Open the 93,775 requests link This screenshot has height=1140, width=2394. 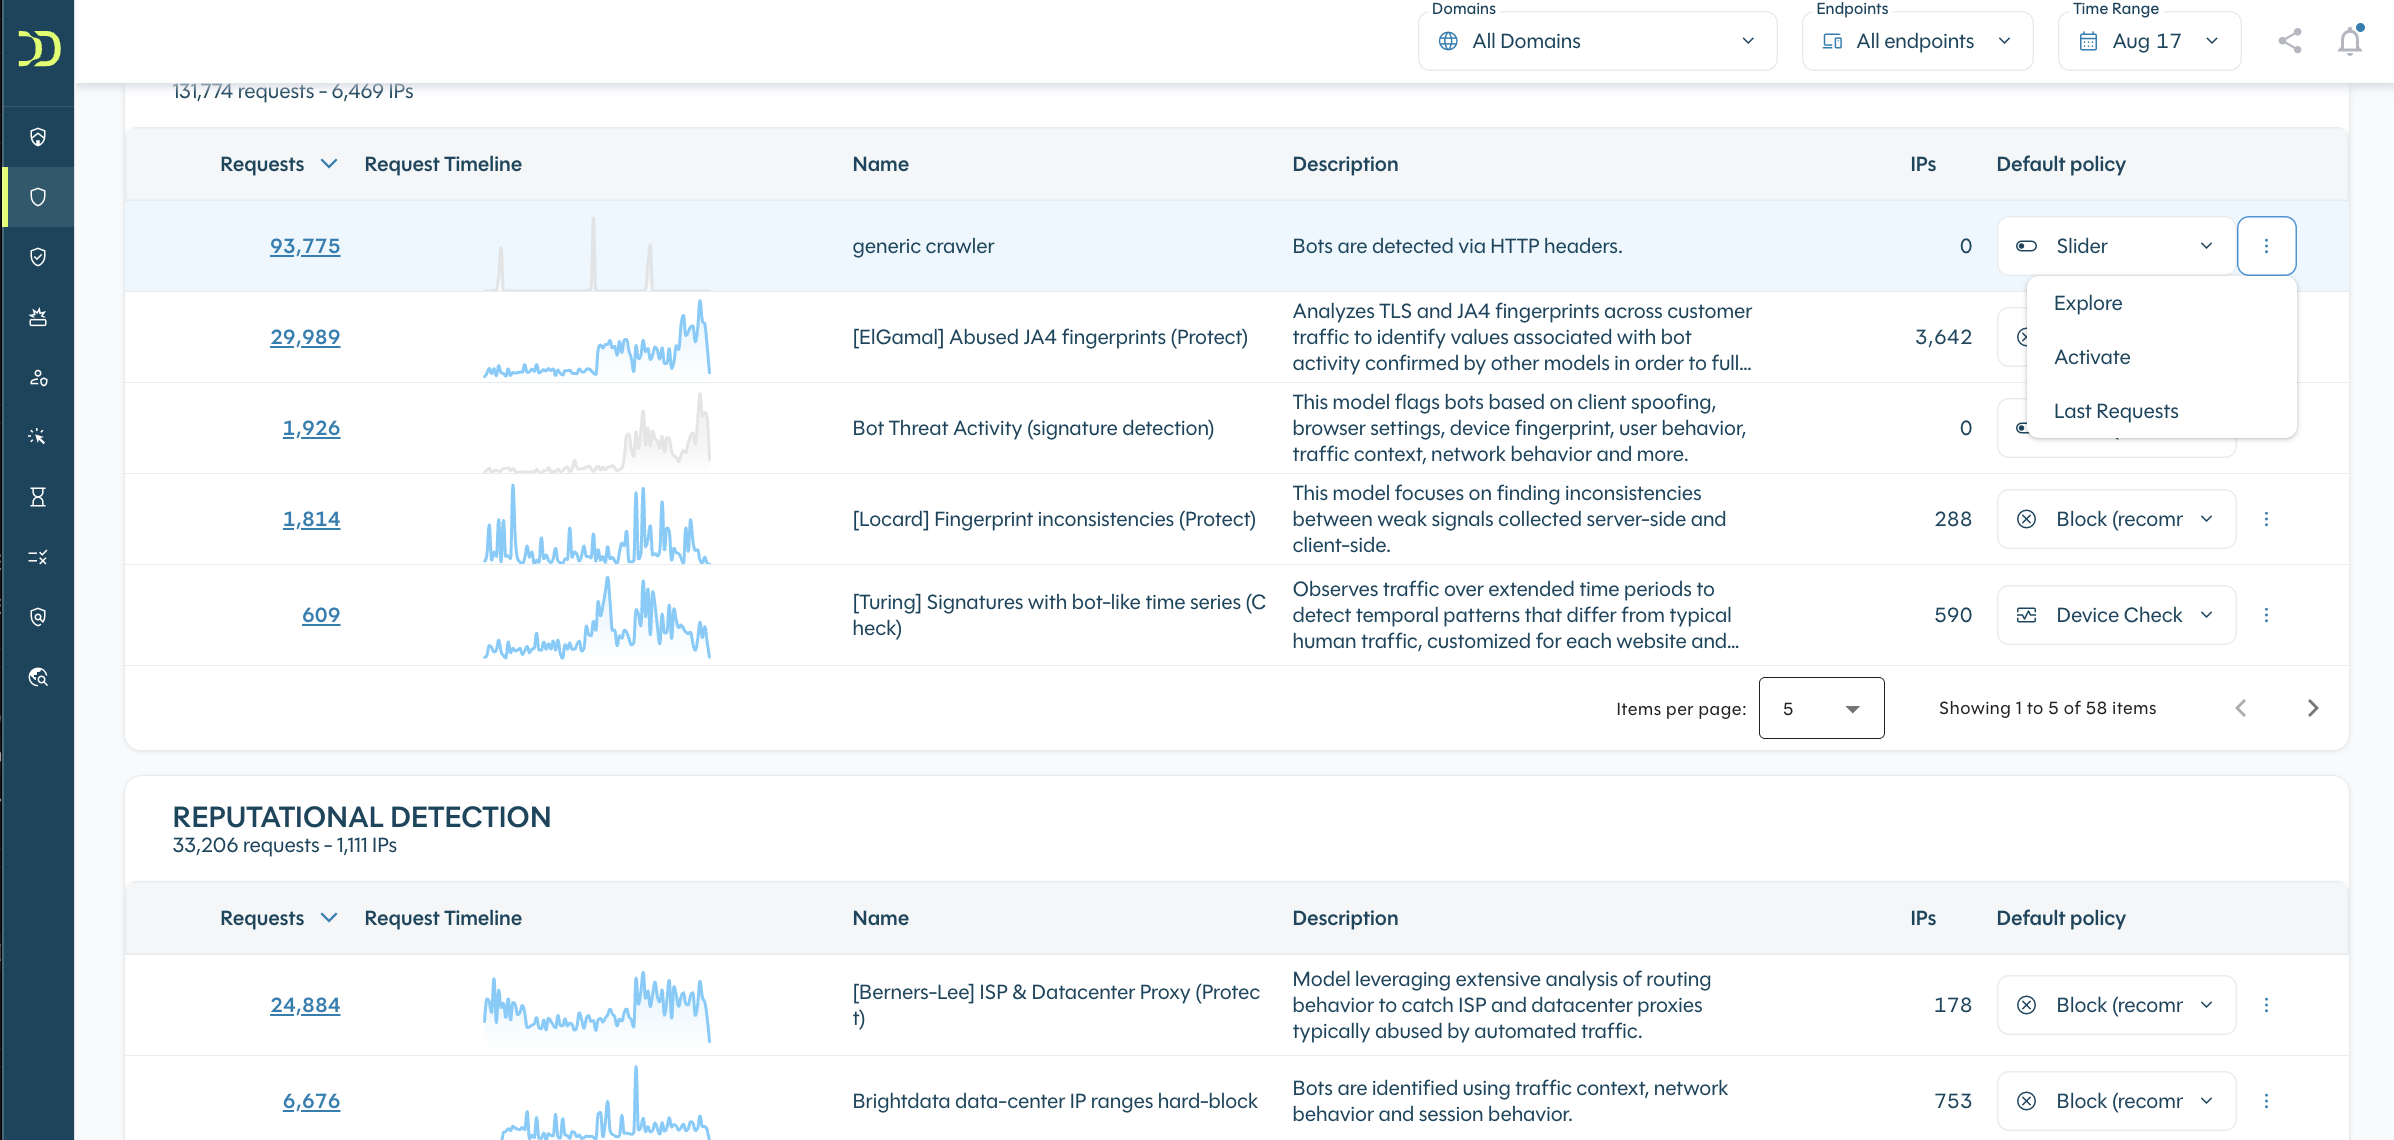305,246
